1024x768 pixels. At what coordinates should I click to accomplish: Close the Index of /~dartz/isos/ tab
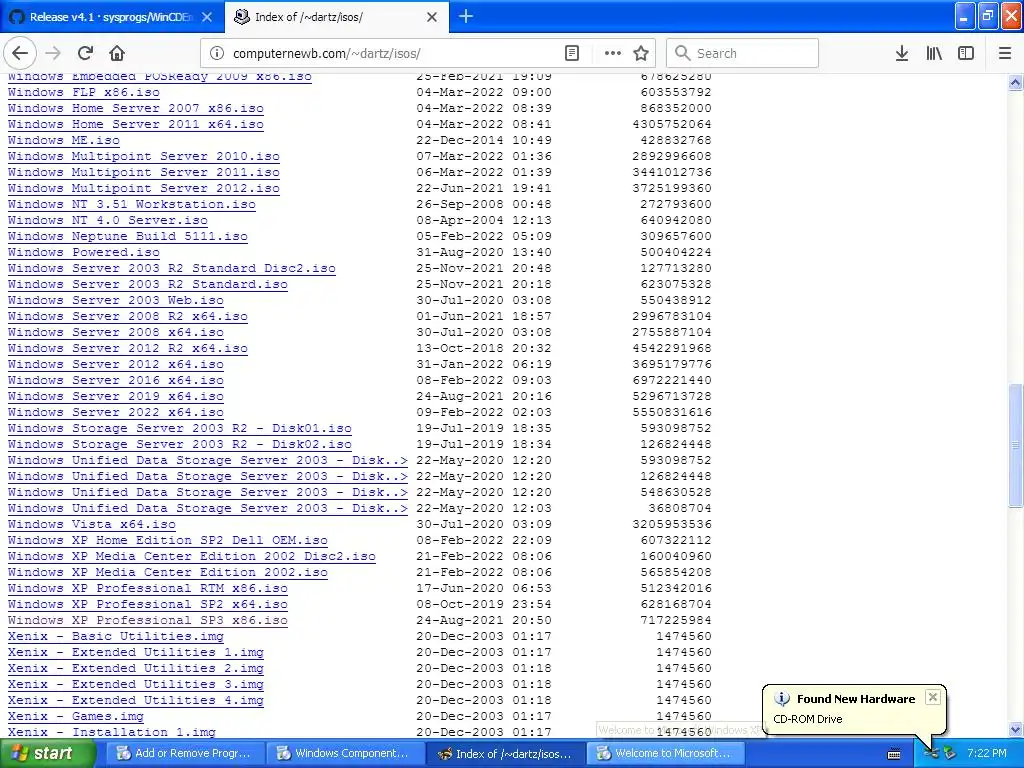(x=432, y=17)
